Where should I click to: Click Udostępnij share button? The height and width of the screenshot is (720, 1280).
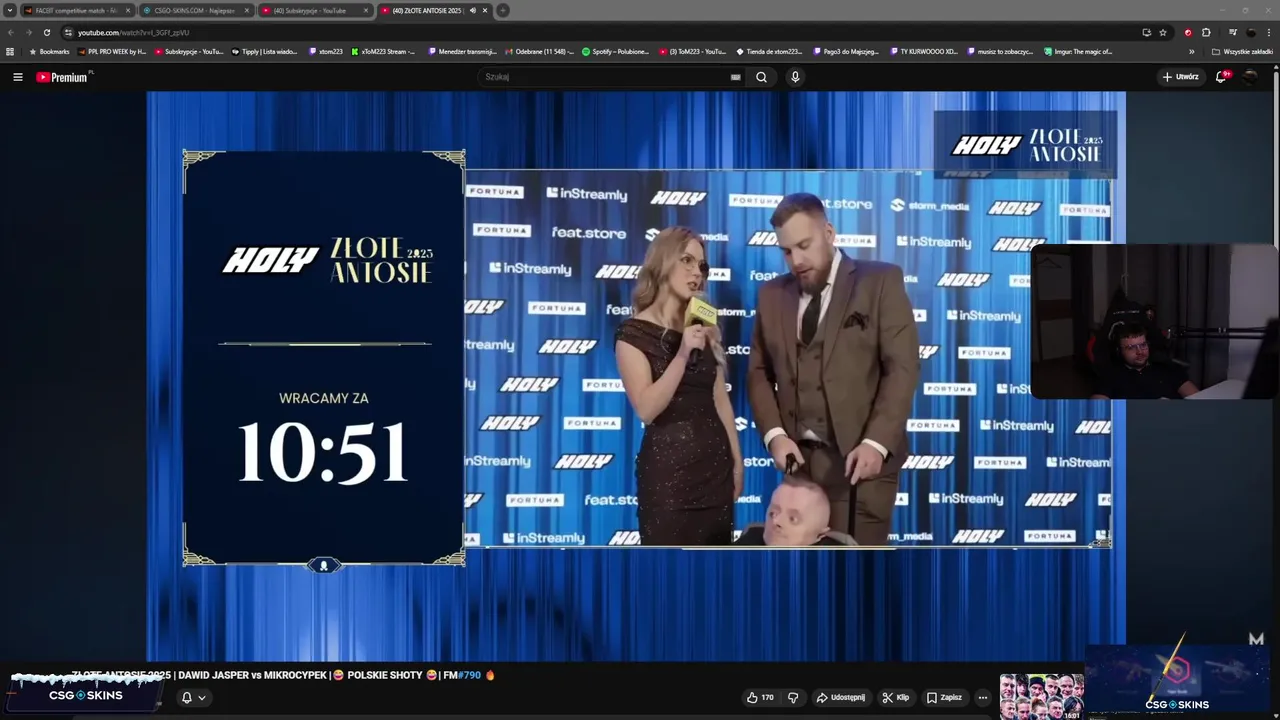pos(841,697)
